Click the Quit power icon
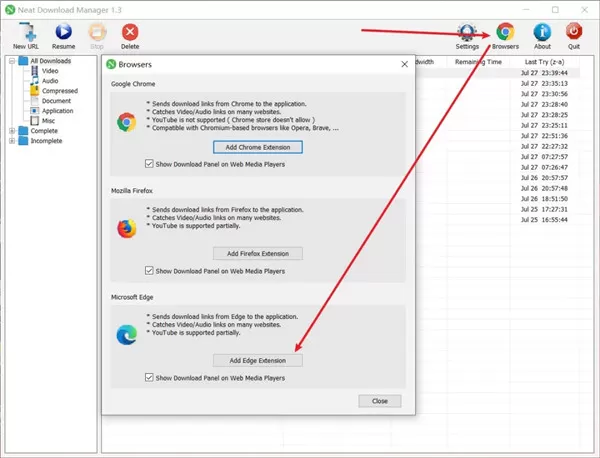 pos(574,36)
